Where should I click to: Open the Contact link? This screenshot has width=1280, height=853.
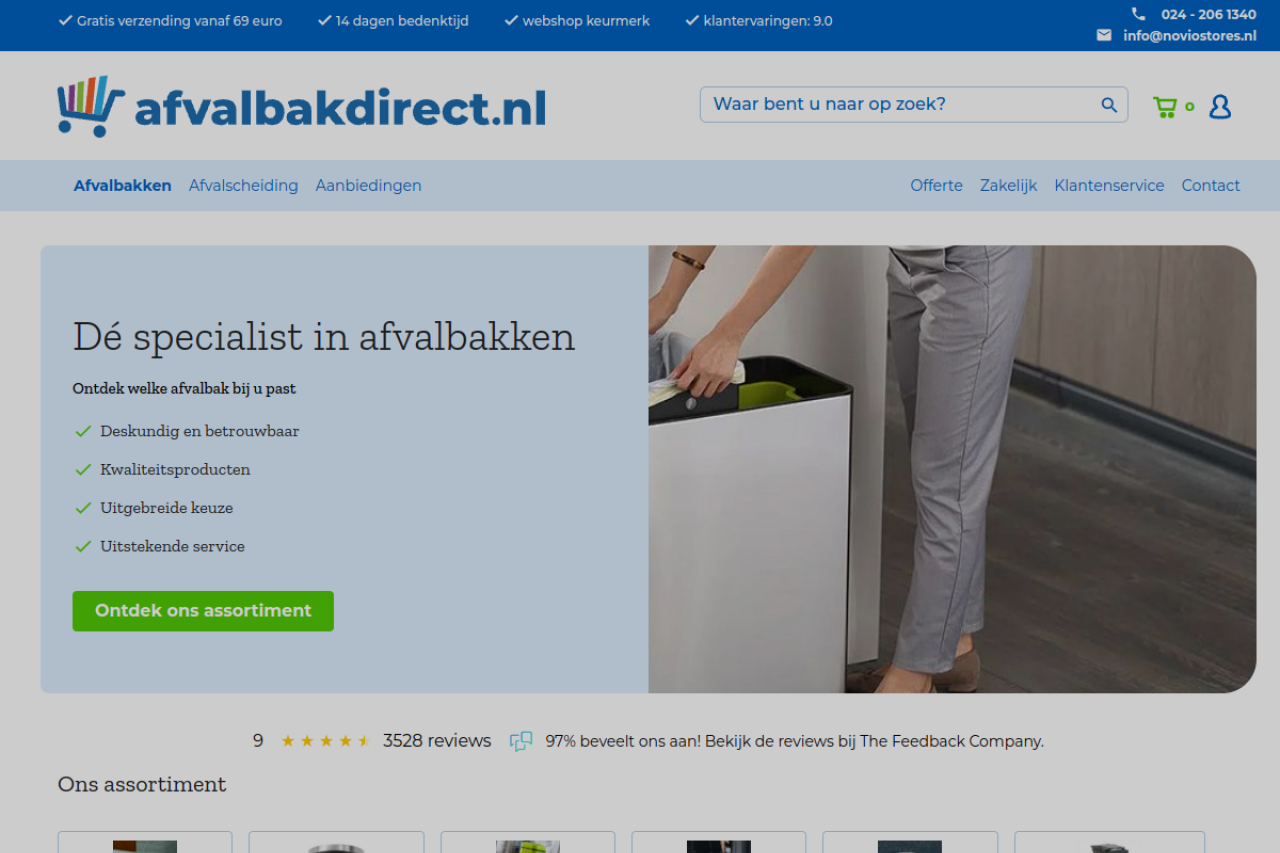tap(1210, 185)
